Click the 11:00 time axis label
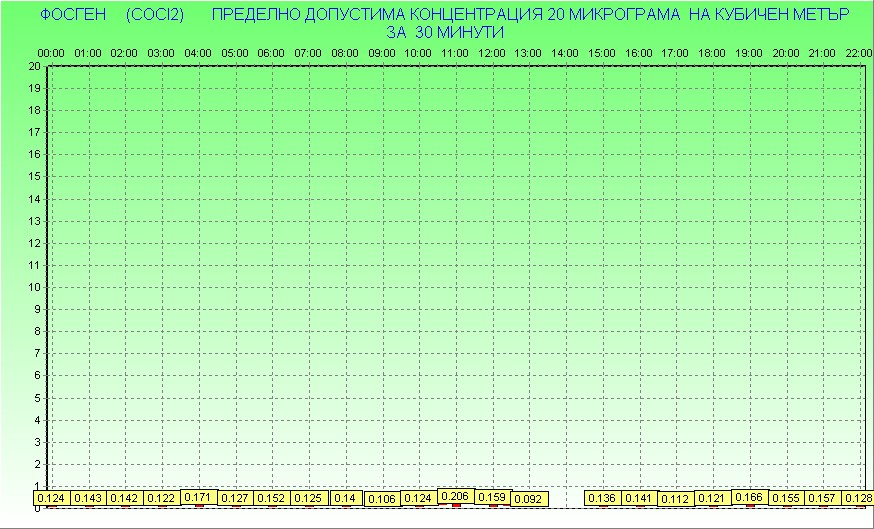 point(455,52)
